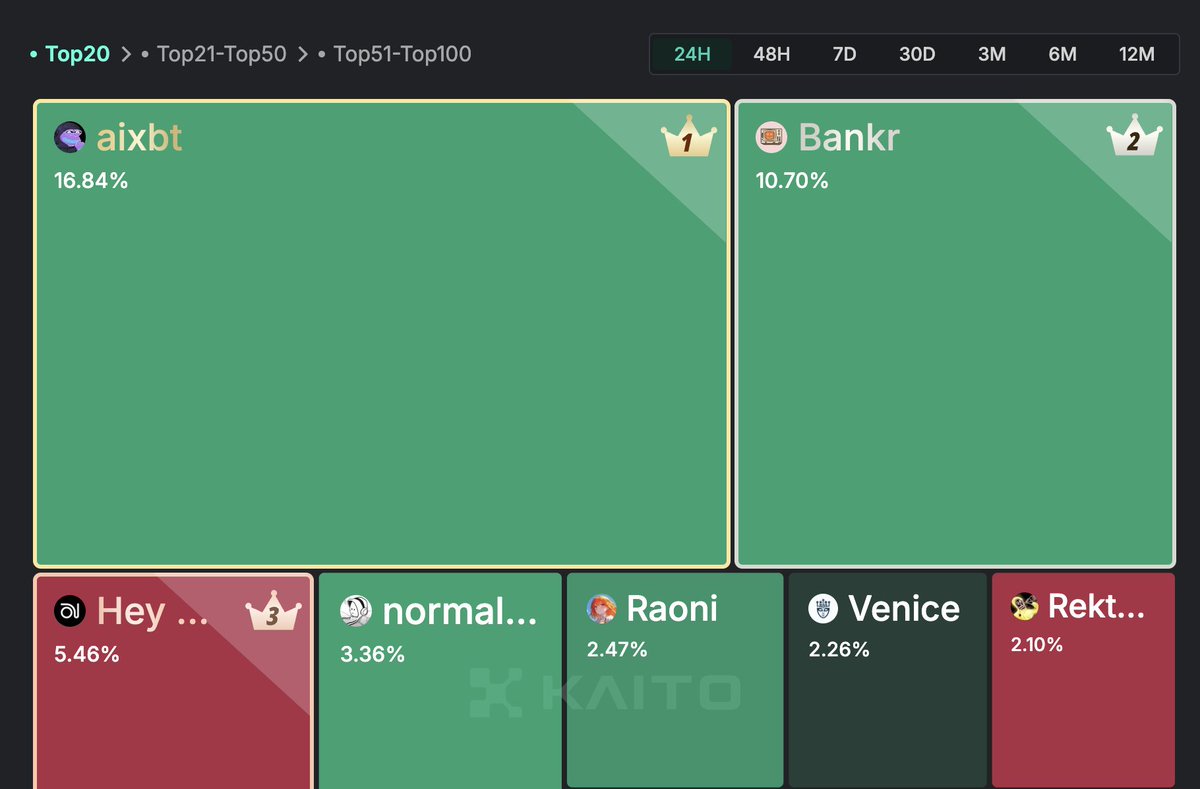Image resolution: width=1200 pixels, height=789 pixels.
Task: Click the Venice avatar icon
Action: [823, 608]
